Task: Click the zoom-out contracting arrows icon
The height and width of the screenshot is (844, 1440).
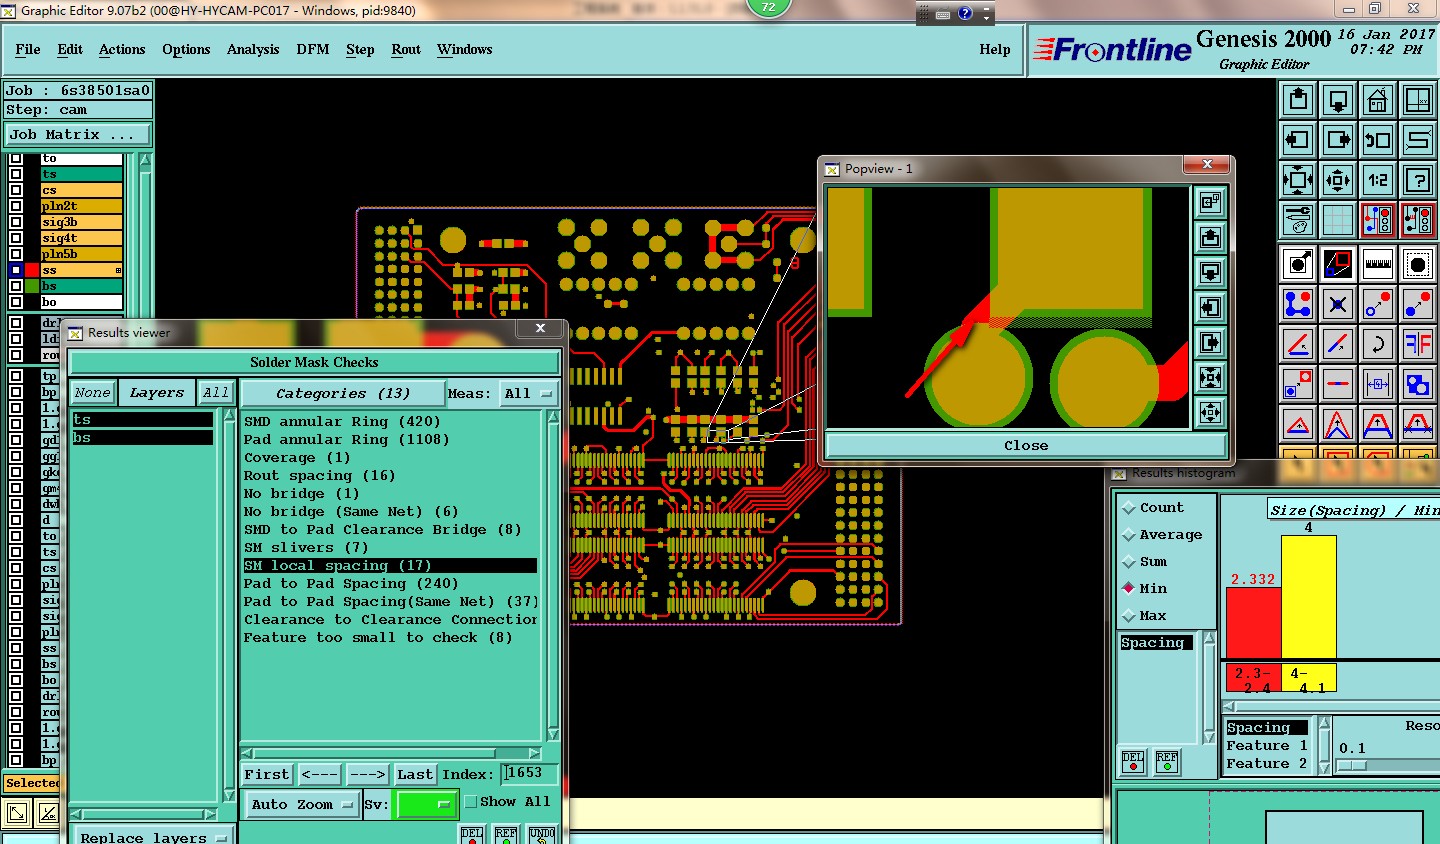Action: coord(1338,180)
